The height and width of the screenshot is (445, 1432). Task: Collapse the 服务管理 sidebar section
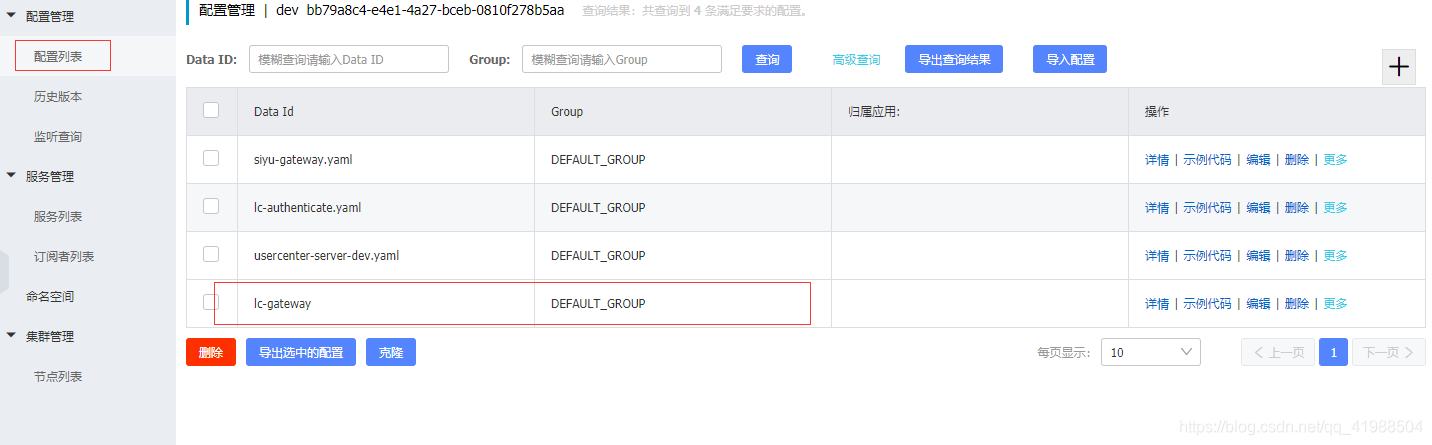pyautogui.click(x=11, y=177)
